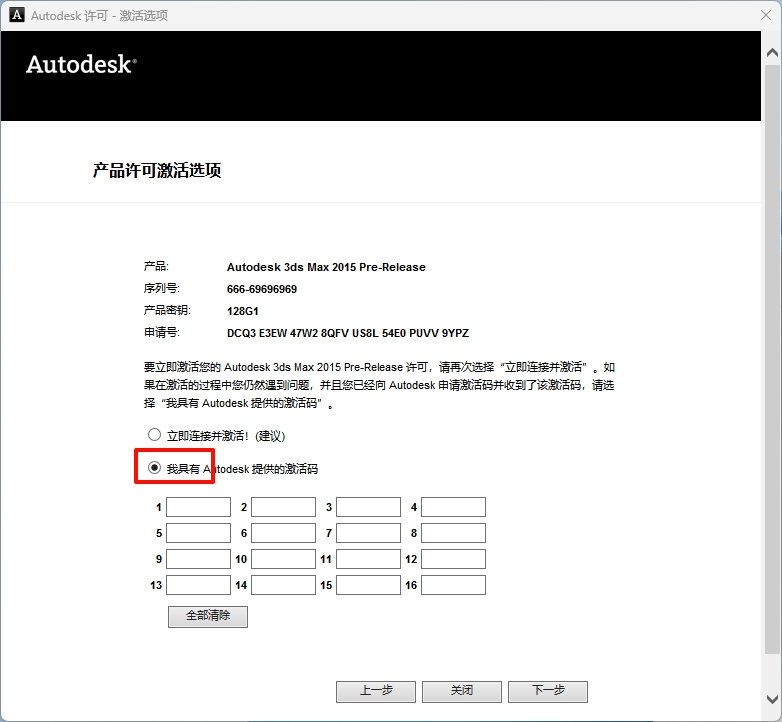Focus activation code field 9
The width and height of the screenshot is (782, 722).
coord(198,560)
